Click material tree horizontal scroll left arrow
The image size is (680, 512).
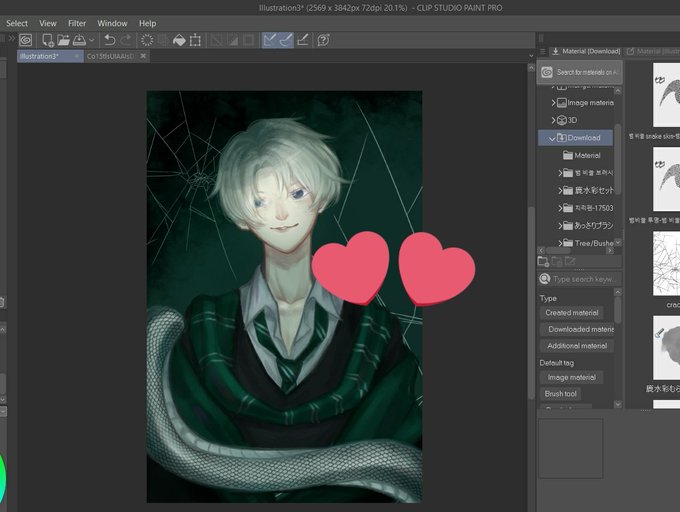pos(541,251)
